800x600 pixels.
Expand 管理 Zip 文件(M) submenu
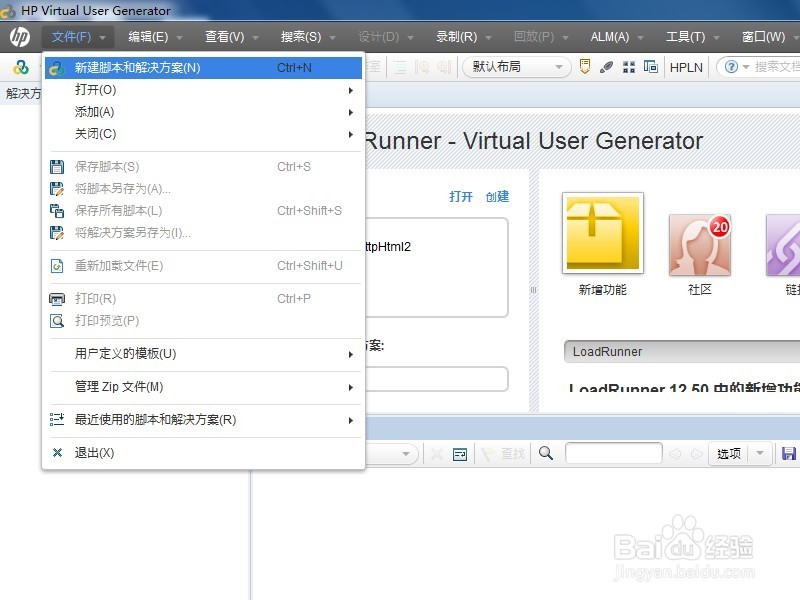click(203, 387)
